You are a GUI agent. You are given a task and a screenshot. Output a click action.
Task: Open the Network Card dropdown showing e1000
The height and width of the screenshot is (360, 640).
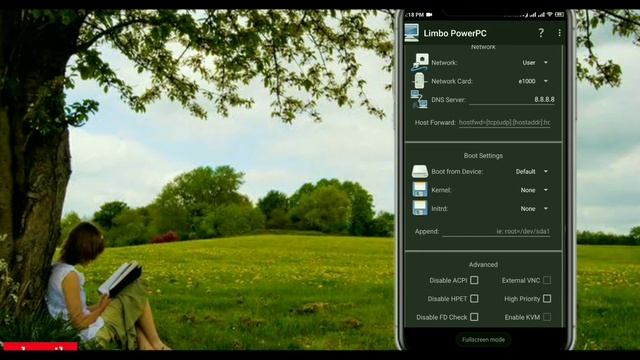pos(533,81)
